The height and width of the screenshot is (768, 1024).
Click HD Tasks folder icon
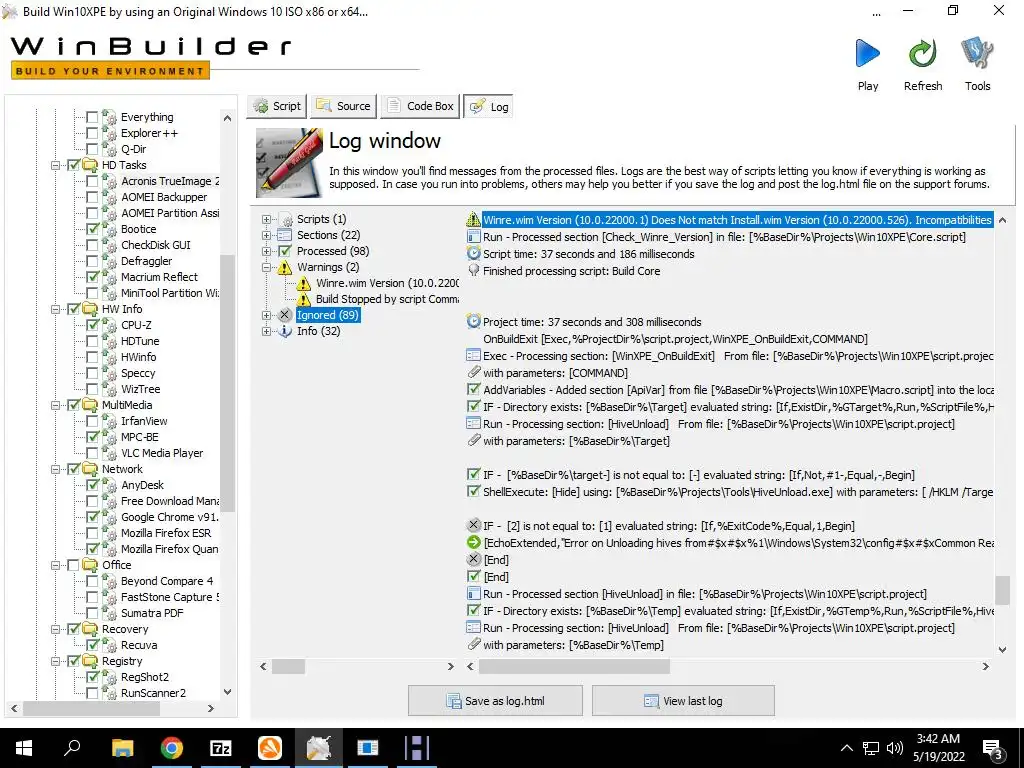(90, 165)
